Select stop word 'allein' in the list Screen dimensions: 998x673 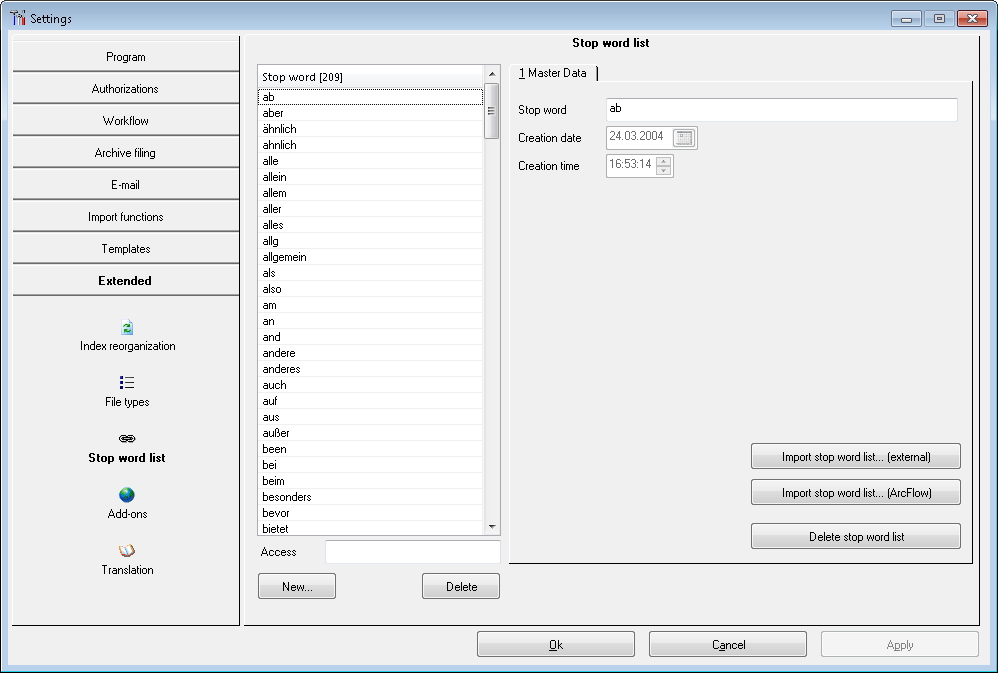point(371,177)
